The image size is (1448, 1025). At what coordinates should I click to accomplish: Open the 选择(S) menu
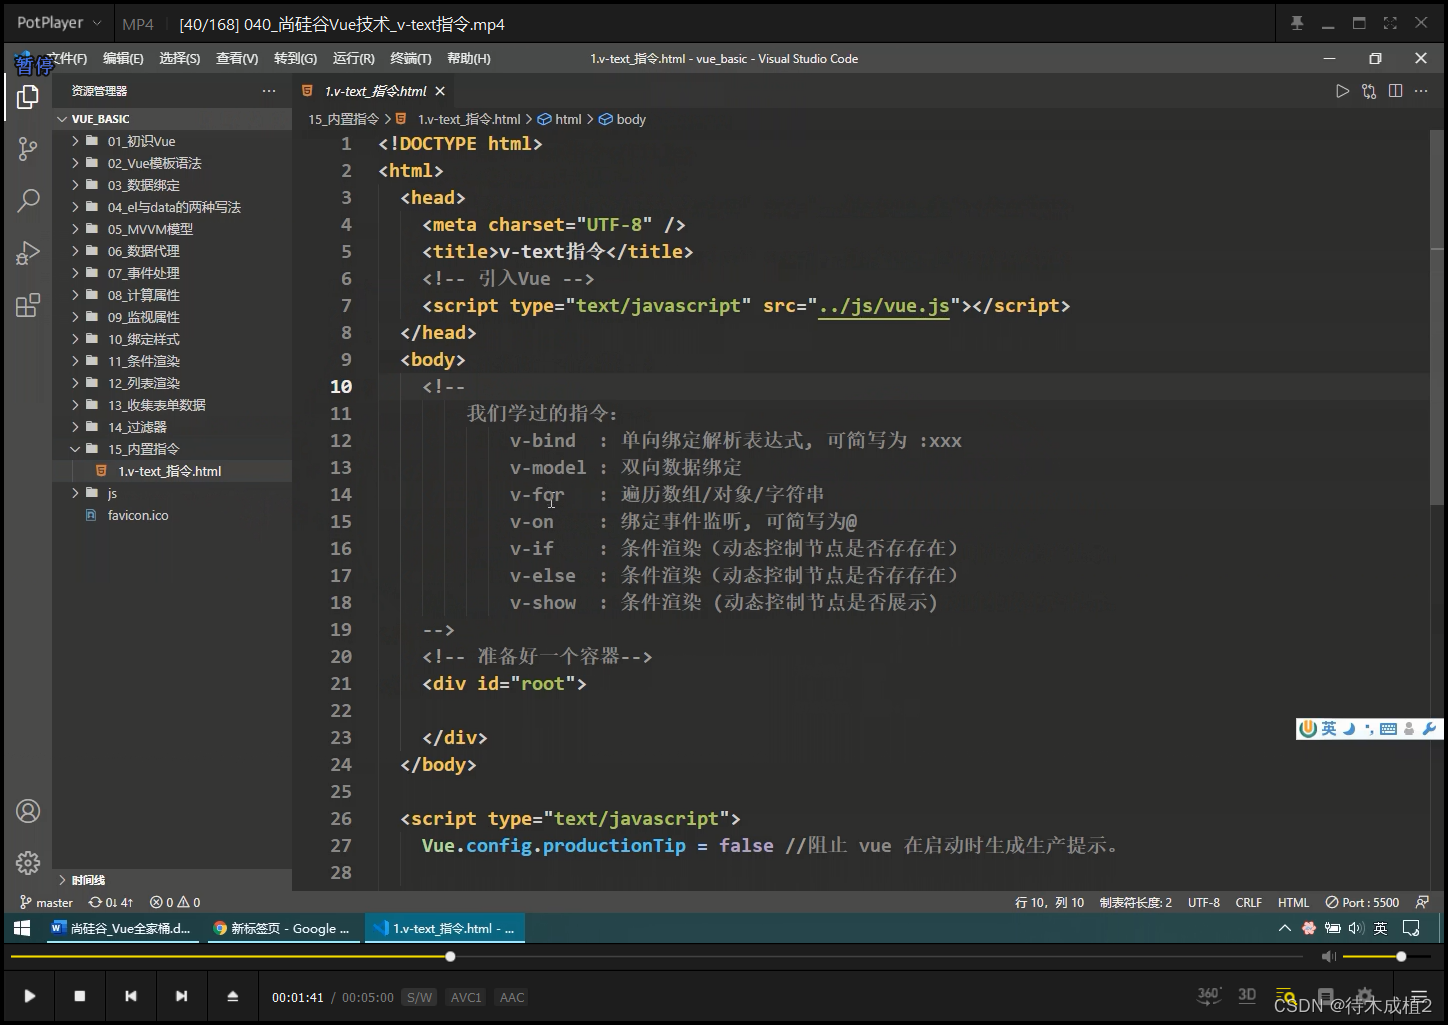pyautogui.click(x=180, y=59)
